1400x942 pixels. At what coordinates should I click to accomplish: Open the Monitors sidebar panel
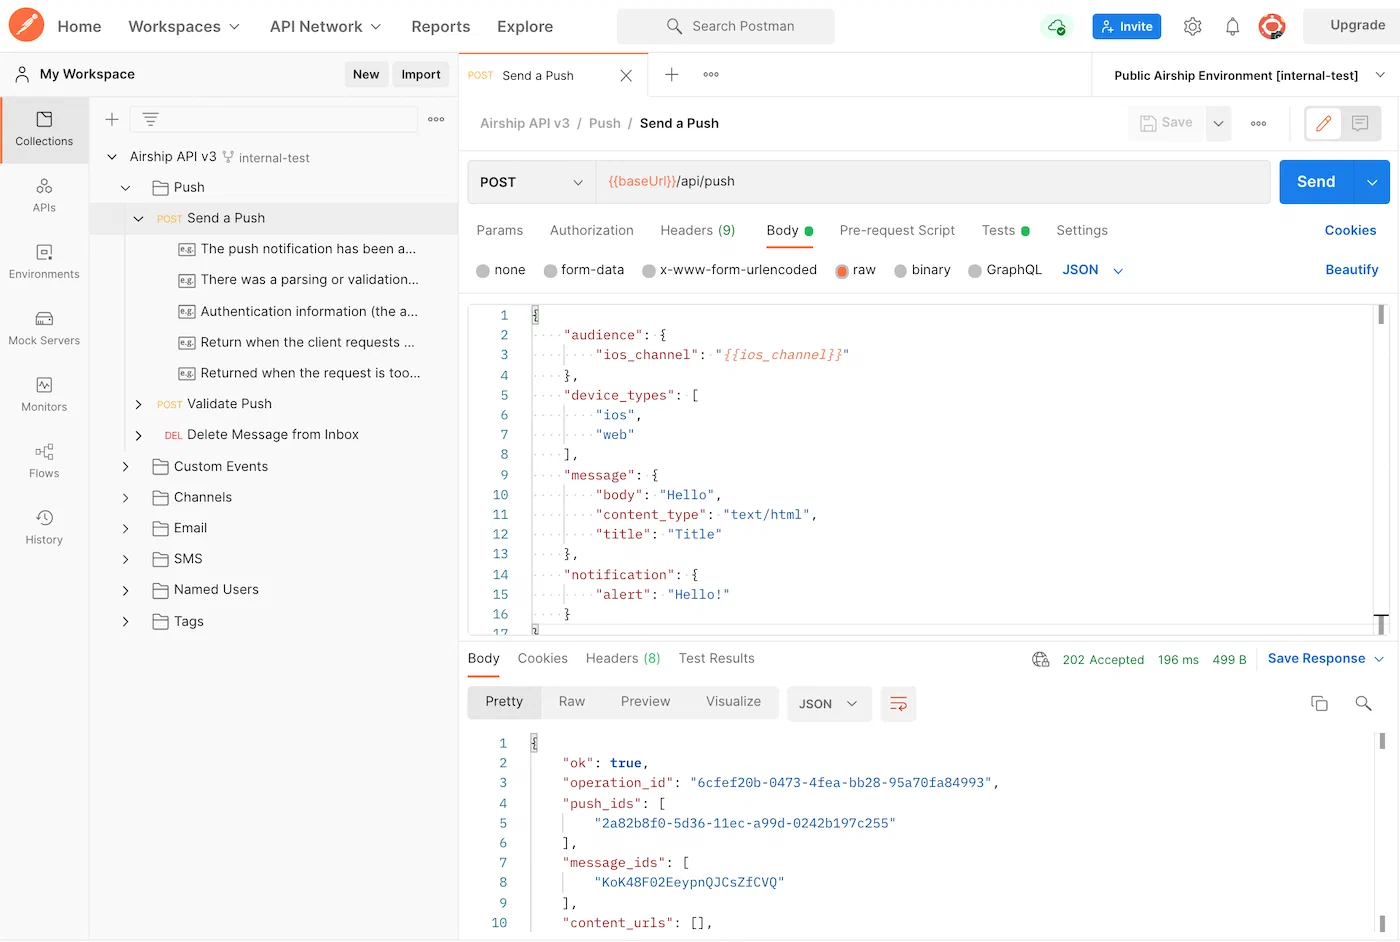(44, 394)
